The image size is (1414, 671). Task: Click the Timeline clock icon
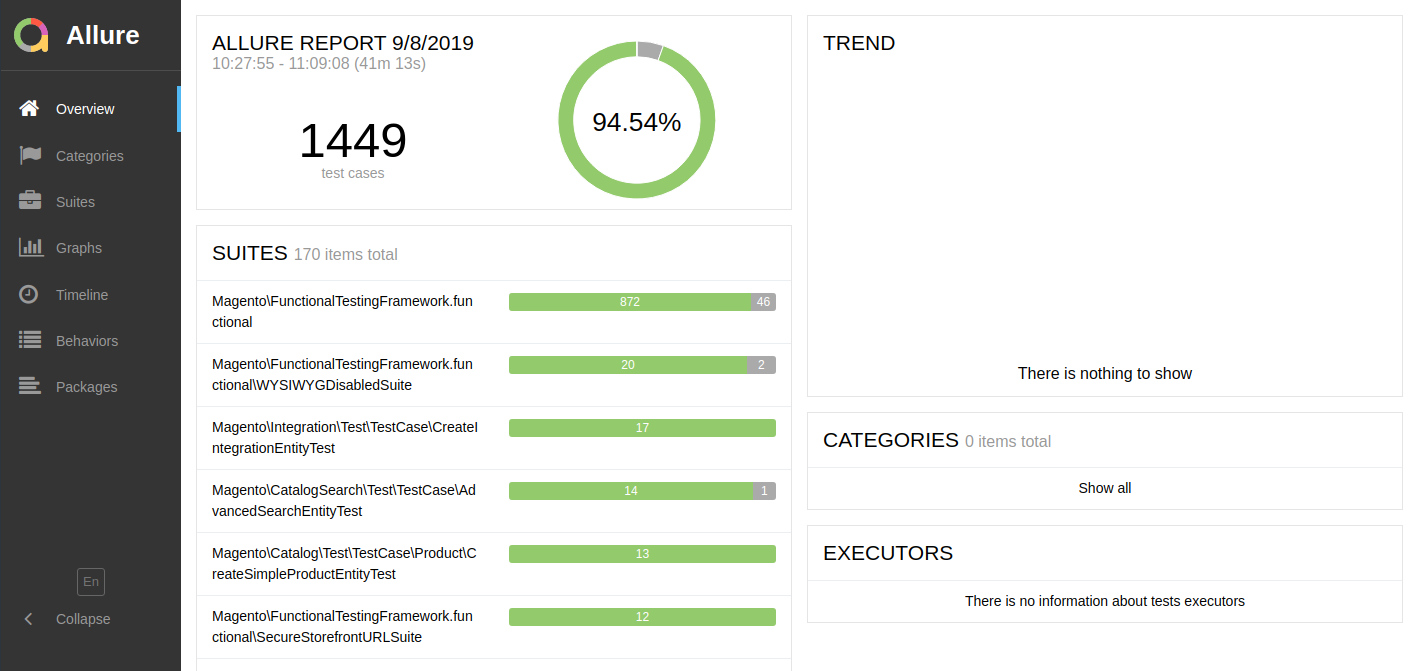tap(30, 294)
